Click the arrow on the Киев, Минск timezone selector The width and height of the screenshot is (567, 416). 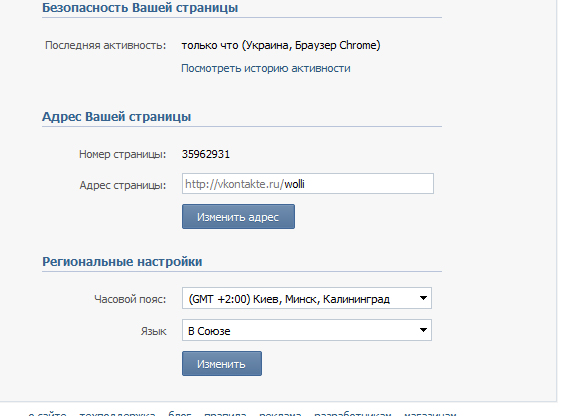click(x=423, y=298)
